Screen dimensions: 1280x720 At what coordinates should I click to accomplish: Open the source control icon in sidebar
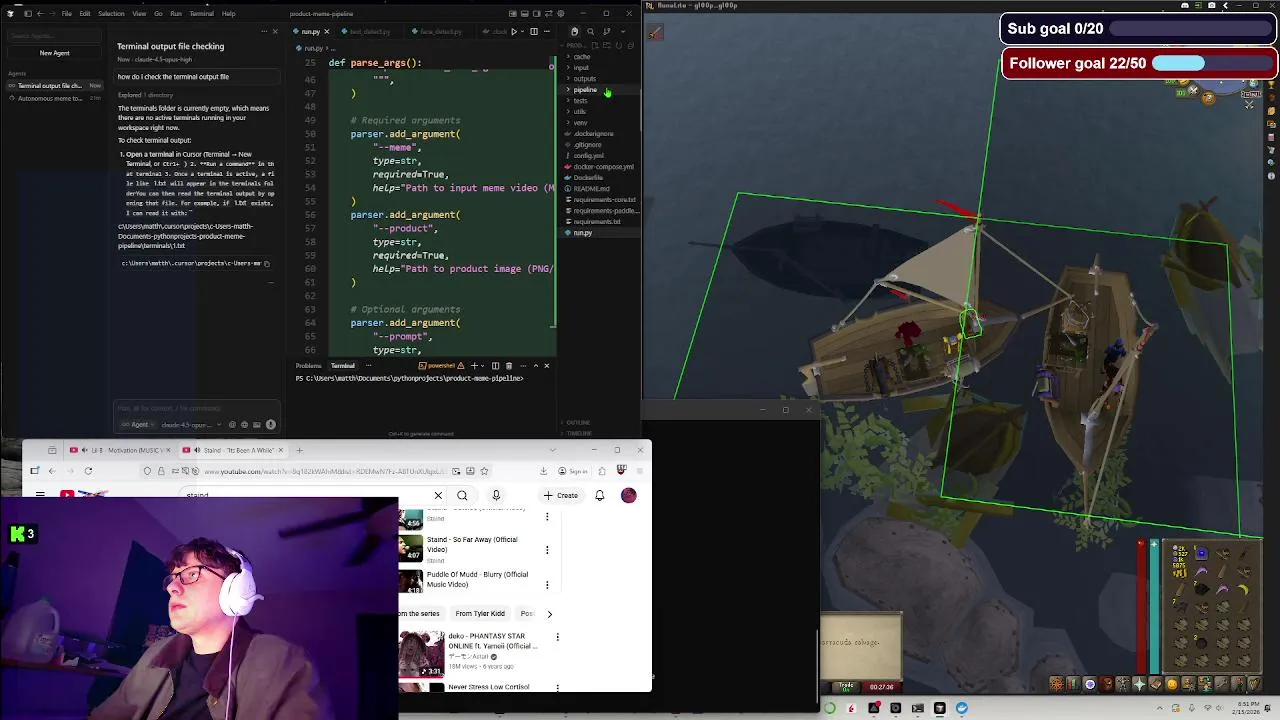coord(606,32)
